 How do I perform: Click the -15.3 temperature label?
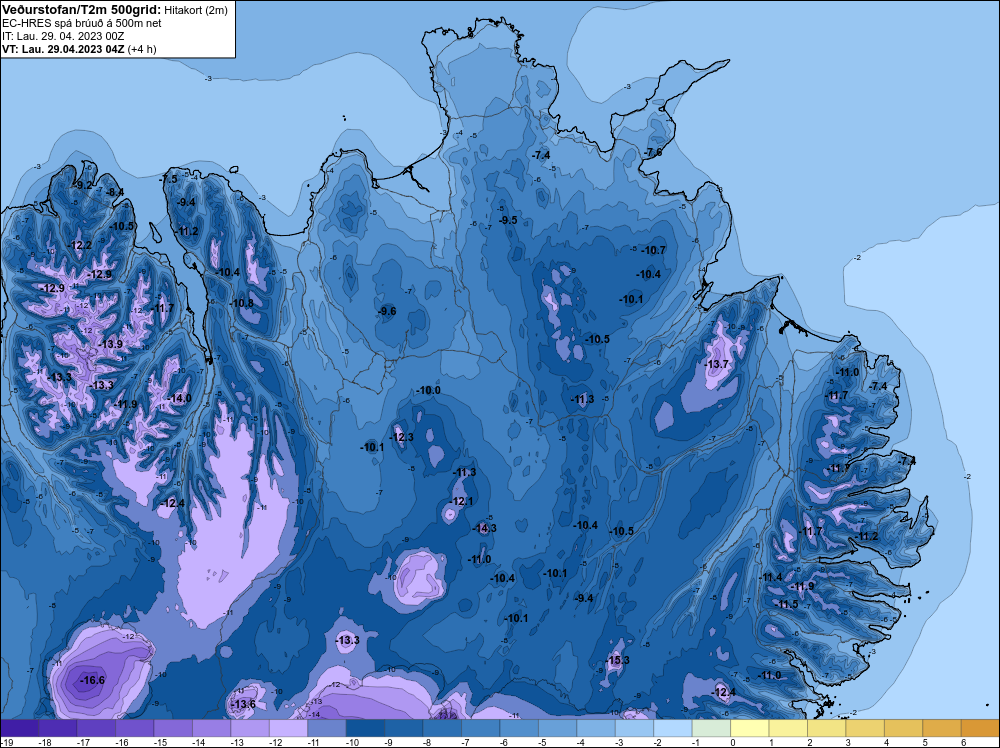coord(617,660)
